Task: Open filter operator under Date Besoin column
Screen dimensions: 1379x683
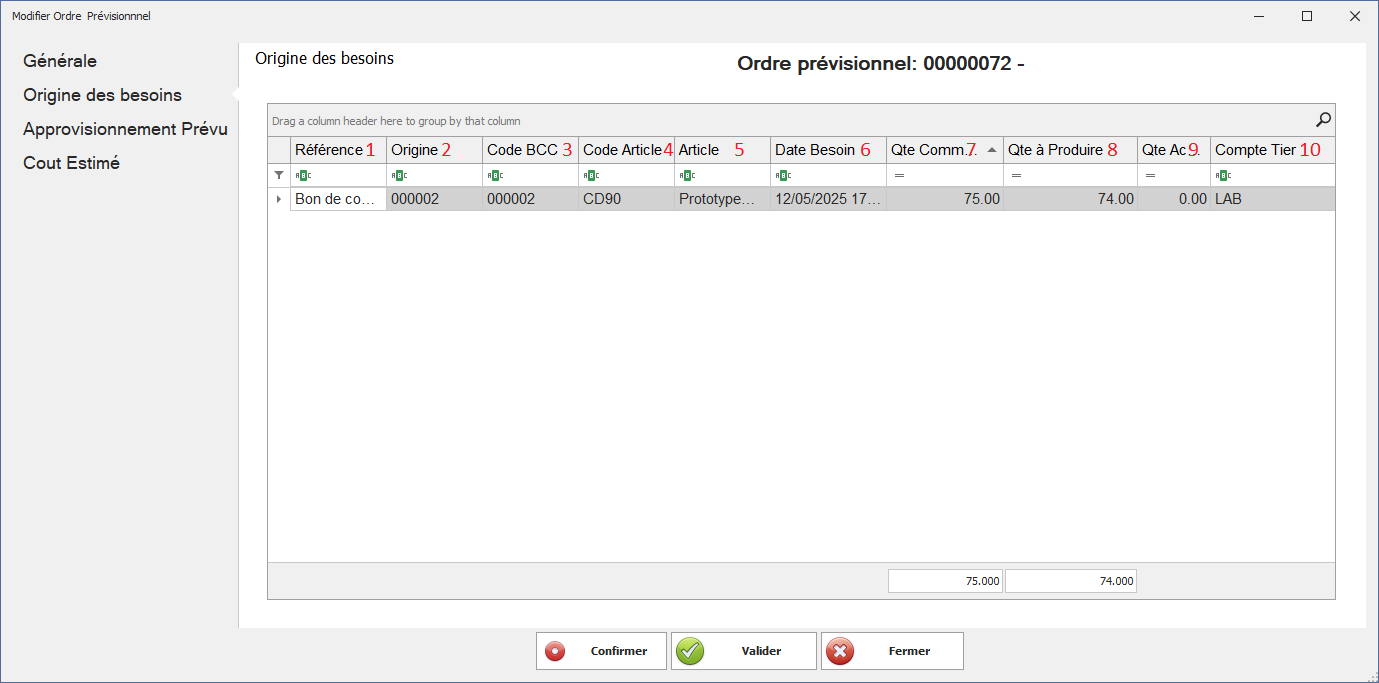Action: tap(782, 175)
